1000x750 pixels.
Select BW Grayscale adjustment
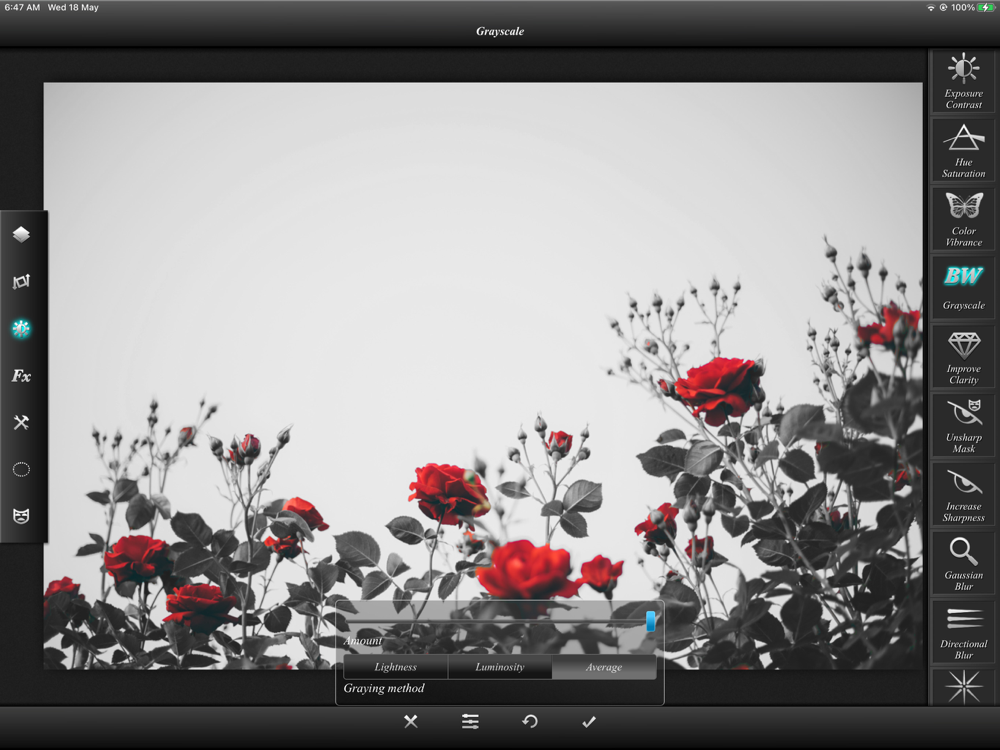point(963,288)
